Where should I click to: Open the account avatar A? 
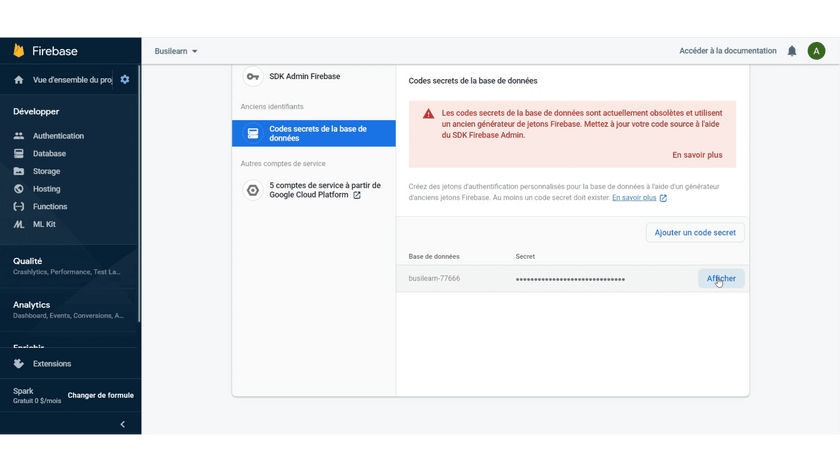coord(816,51)
